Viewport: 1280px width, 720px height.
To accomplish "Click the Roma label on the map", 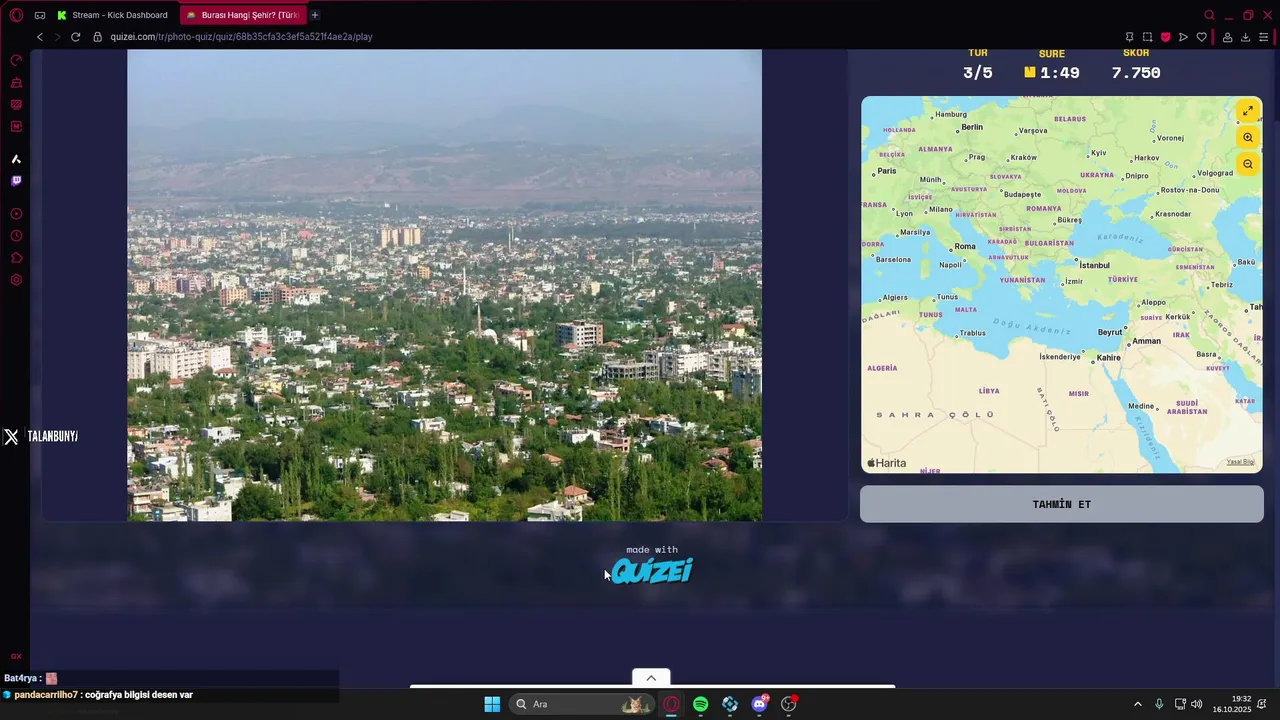I will pos(965,246).
